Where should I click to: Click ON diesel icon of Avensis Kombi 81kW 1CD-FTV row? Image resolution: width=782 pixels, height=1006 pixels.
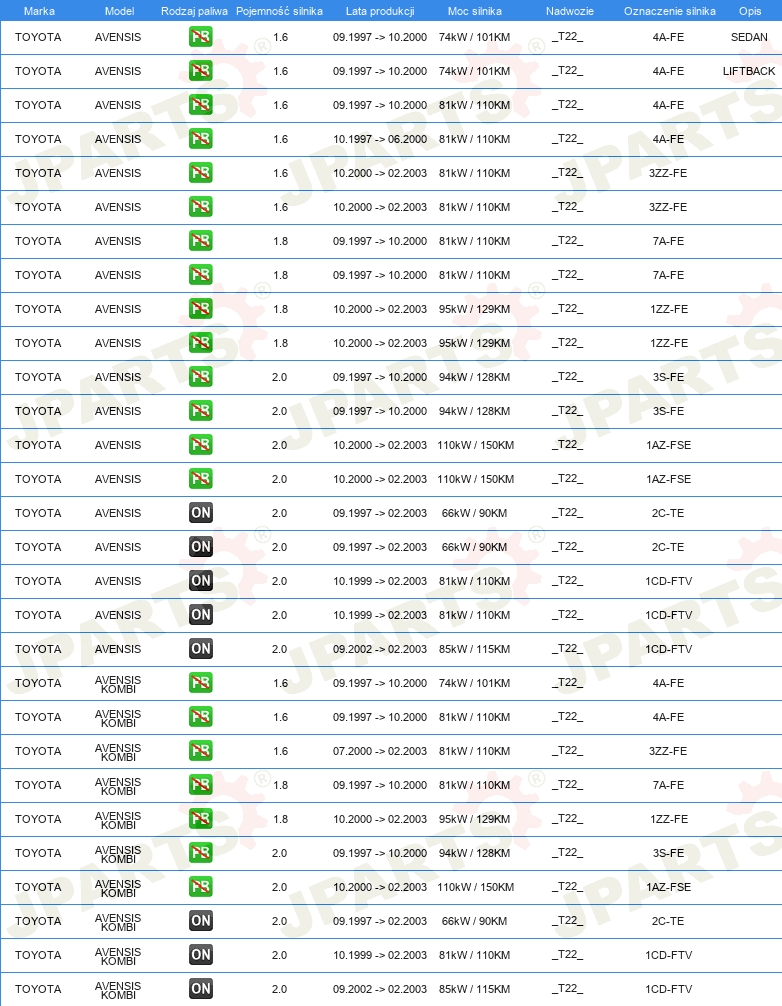tap(201, 955)
